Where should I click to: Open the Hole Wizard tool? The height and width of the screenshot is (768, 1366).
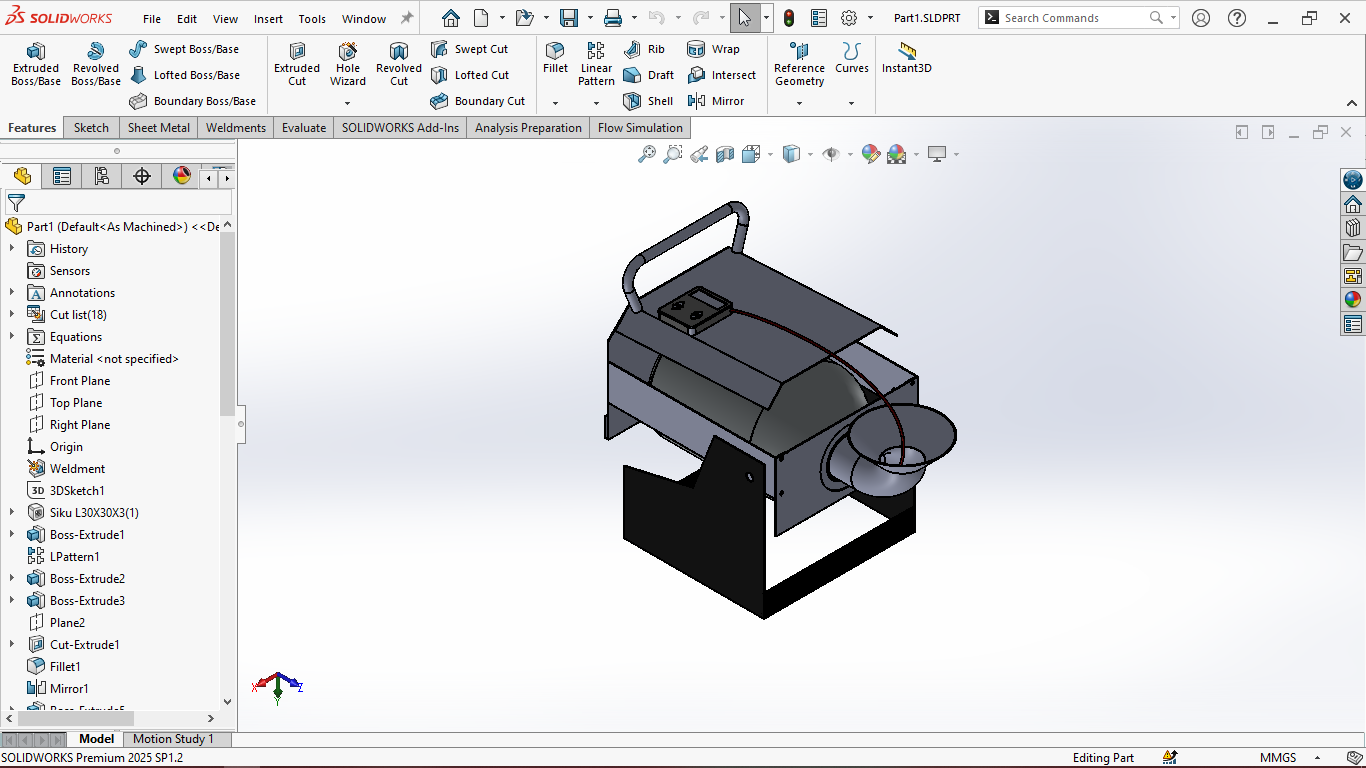tap(348, 65)
